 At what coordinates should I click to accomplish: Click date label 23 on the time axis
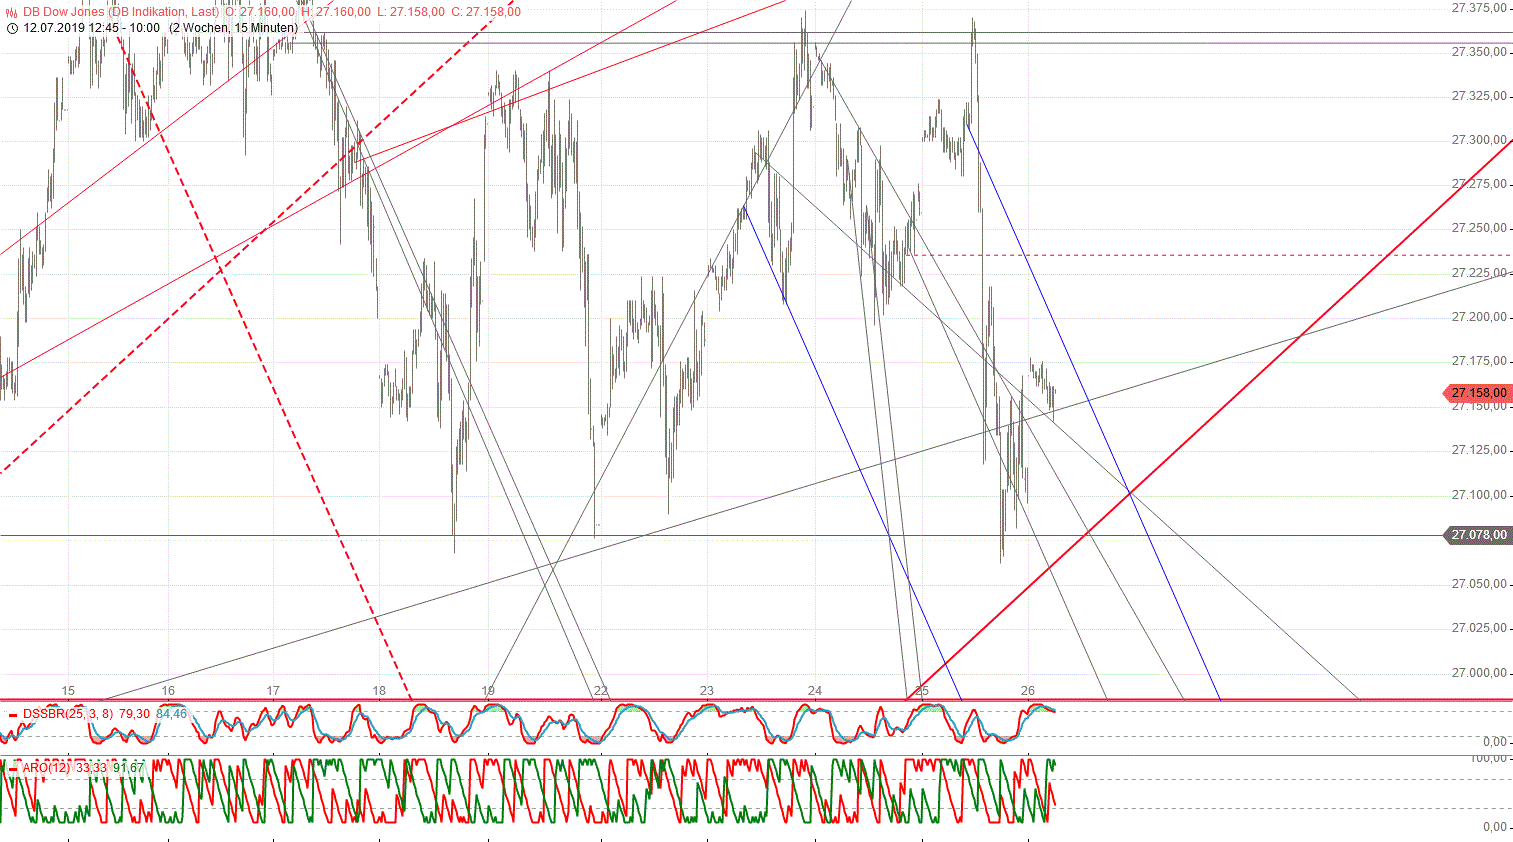coord(707,691)
